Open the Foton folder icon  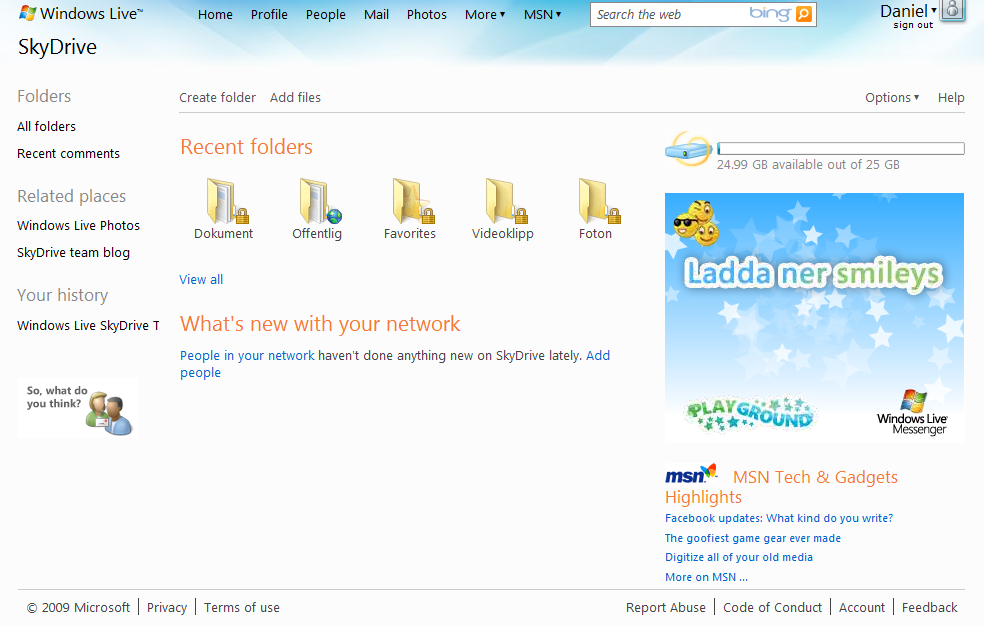(x=599, y=201)
